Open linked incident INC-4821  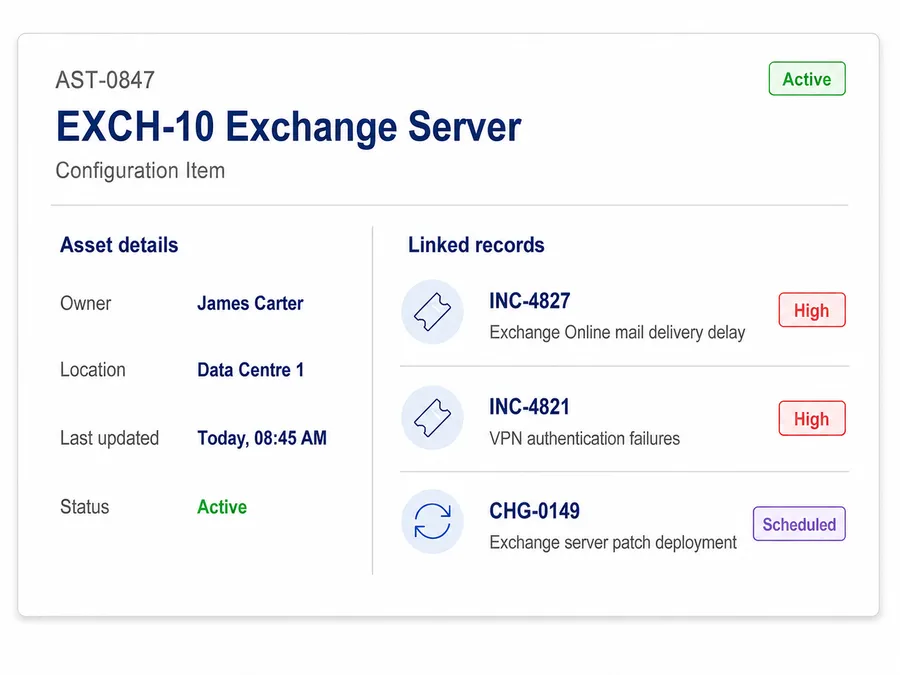529,406
